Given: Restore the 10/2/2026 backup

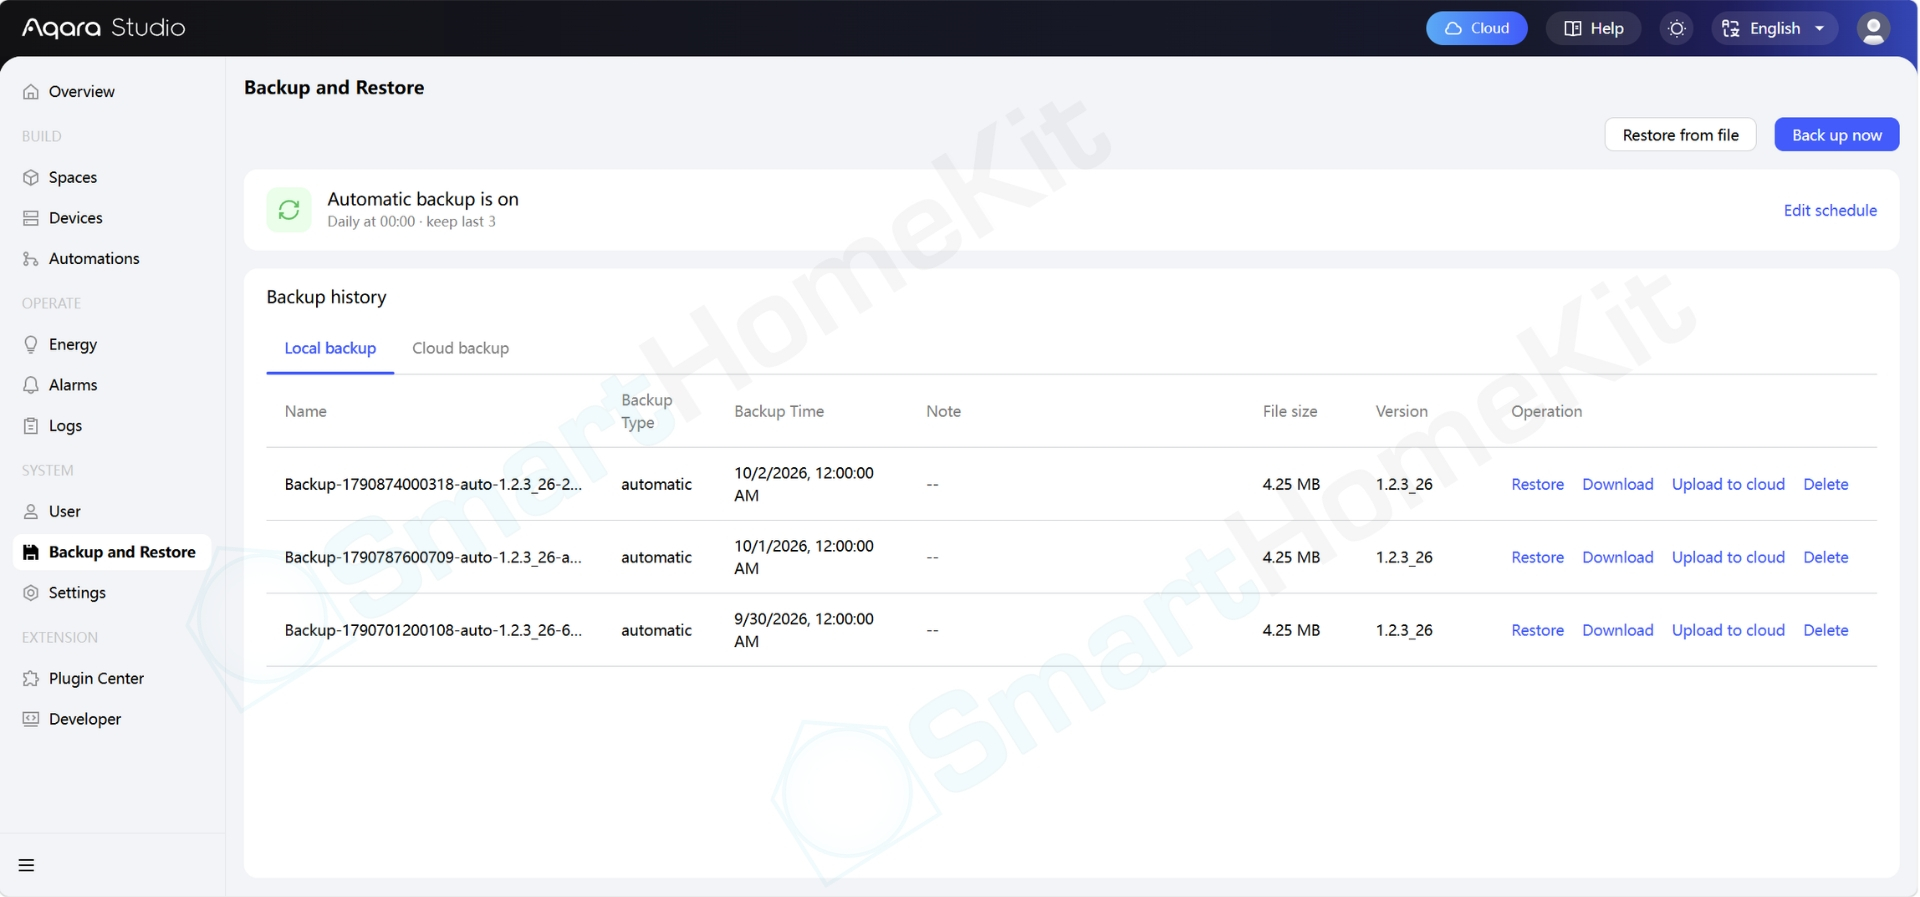Looking at the screenshot, I should (x=1537, y=484).
